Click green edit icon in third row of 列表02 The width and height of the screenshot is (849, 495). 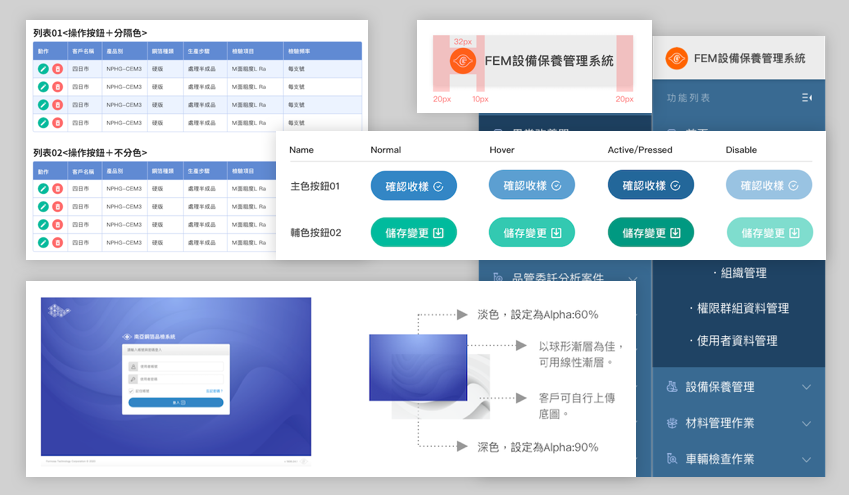(43, 224)
